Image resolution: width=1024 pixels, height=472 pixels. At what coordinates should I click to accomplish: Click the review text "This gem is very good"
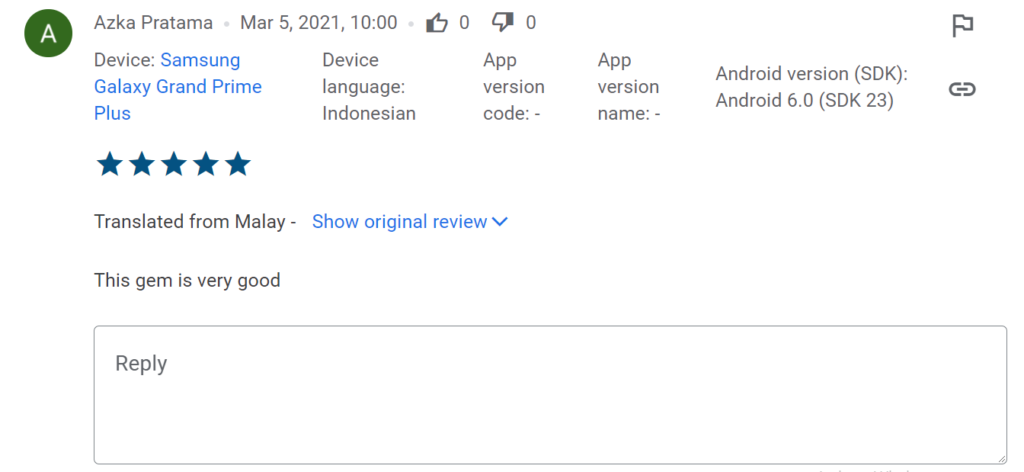point(187,280)
